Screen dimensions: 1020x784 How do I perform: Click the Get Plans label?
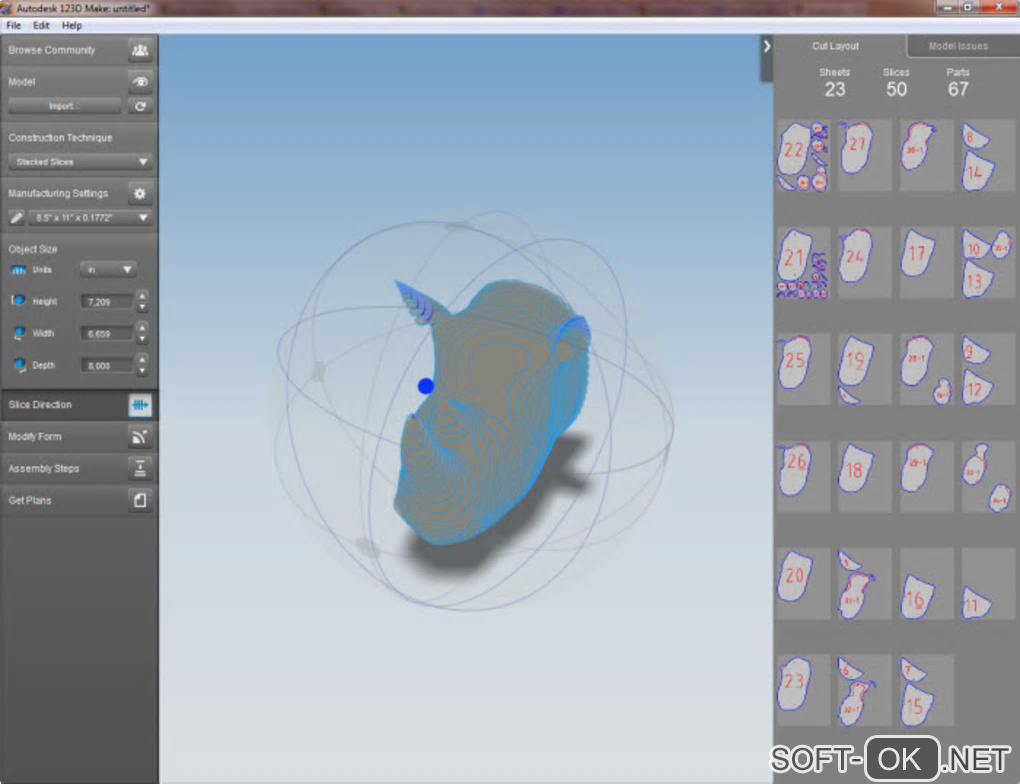click(x=29, y=500)
